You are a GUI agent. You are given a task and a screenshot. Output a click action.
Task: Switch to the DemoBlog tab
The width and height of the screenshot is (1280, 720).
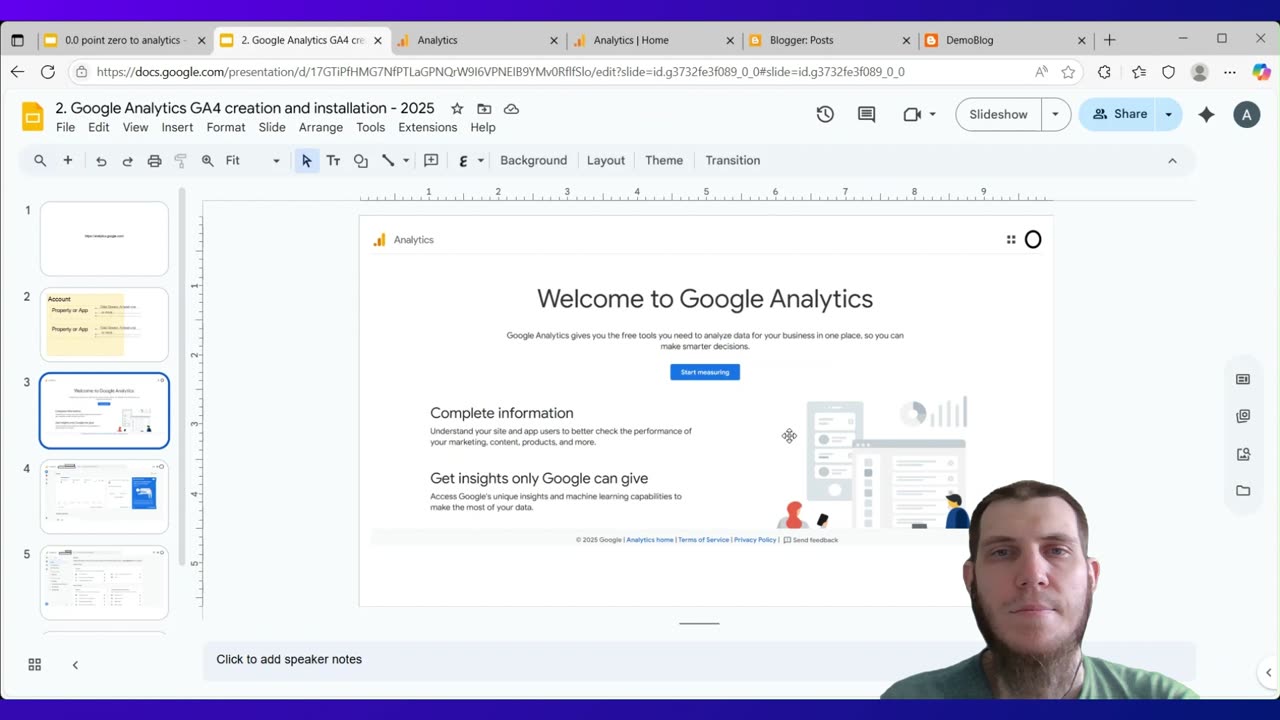click(1004, 40)
